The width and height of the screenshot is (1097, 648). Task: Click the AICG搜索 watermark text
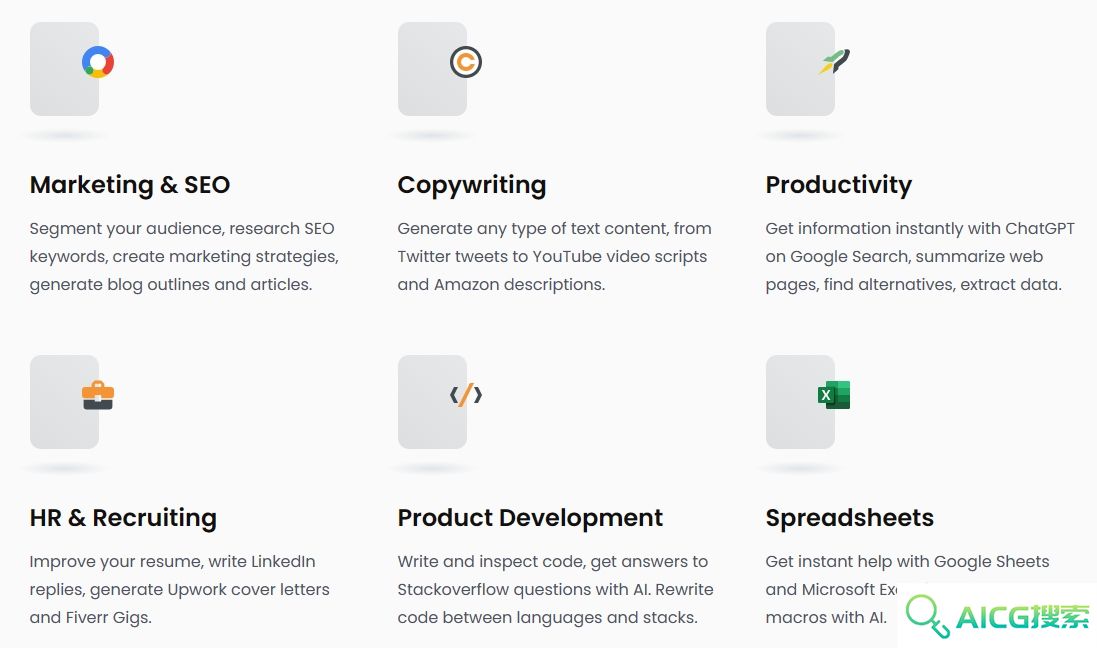[x=1023, y=617]
